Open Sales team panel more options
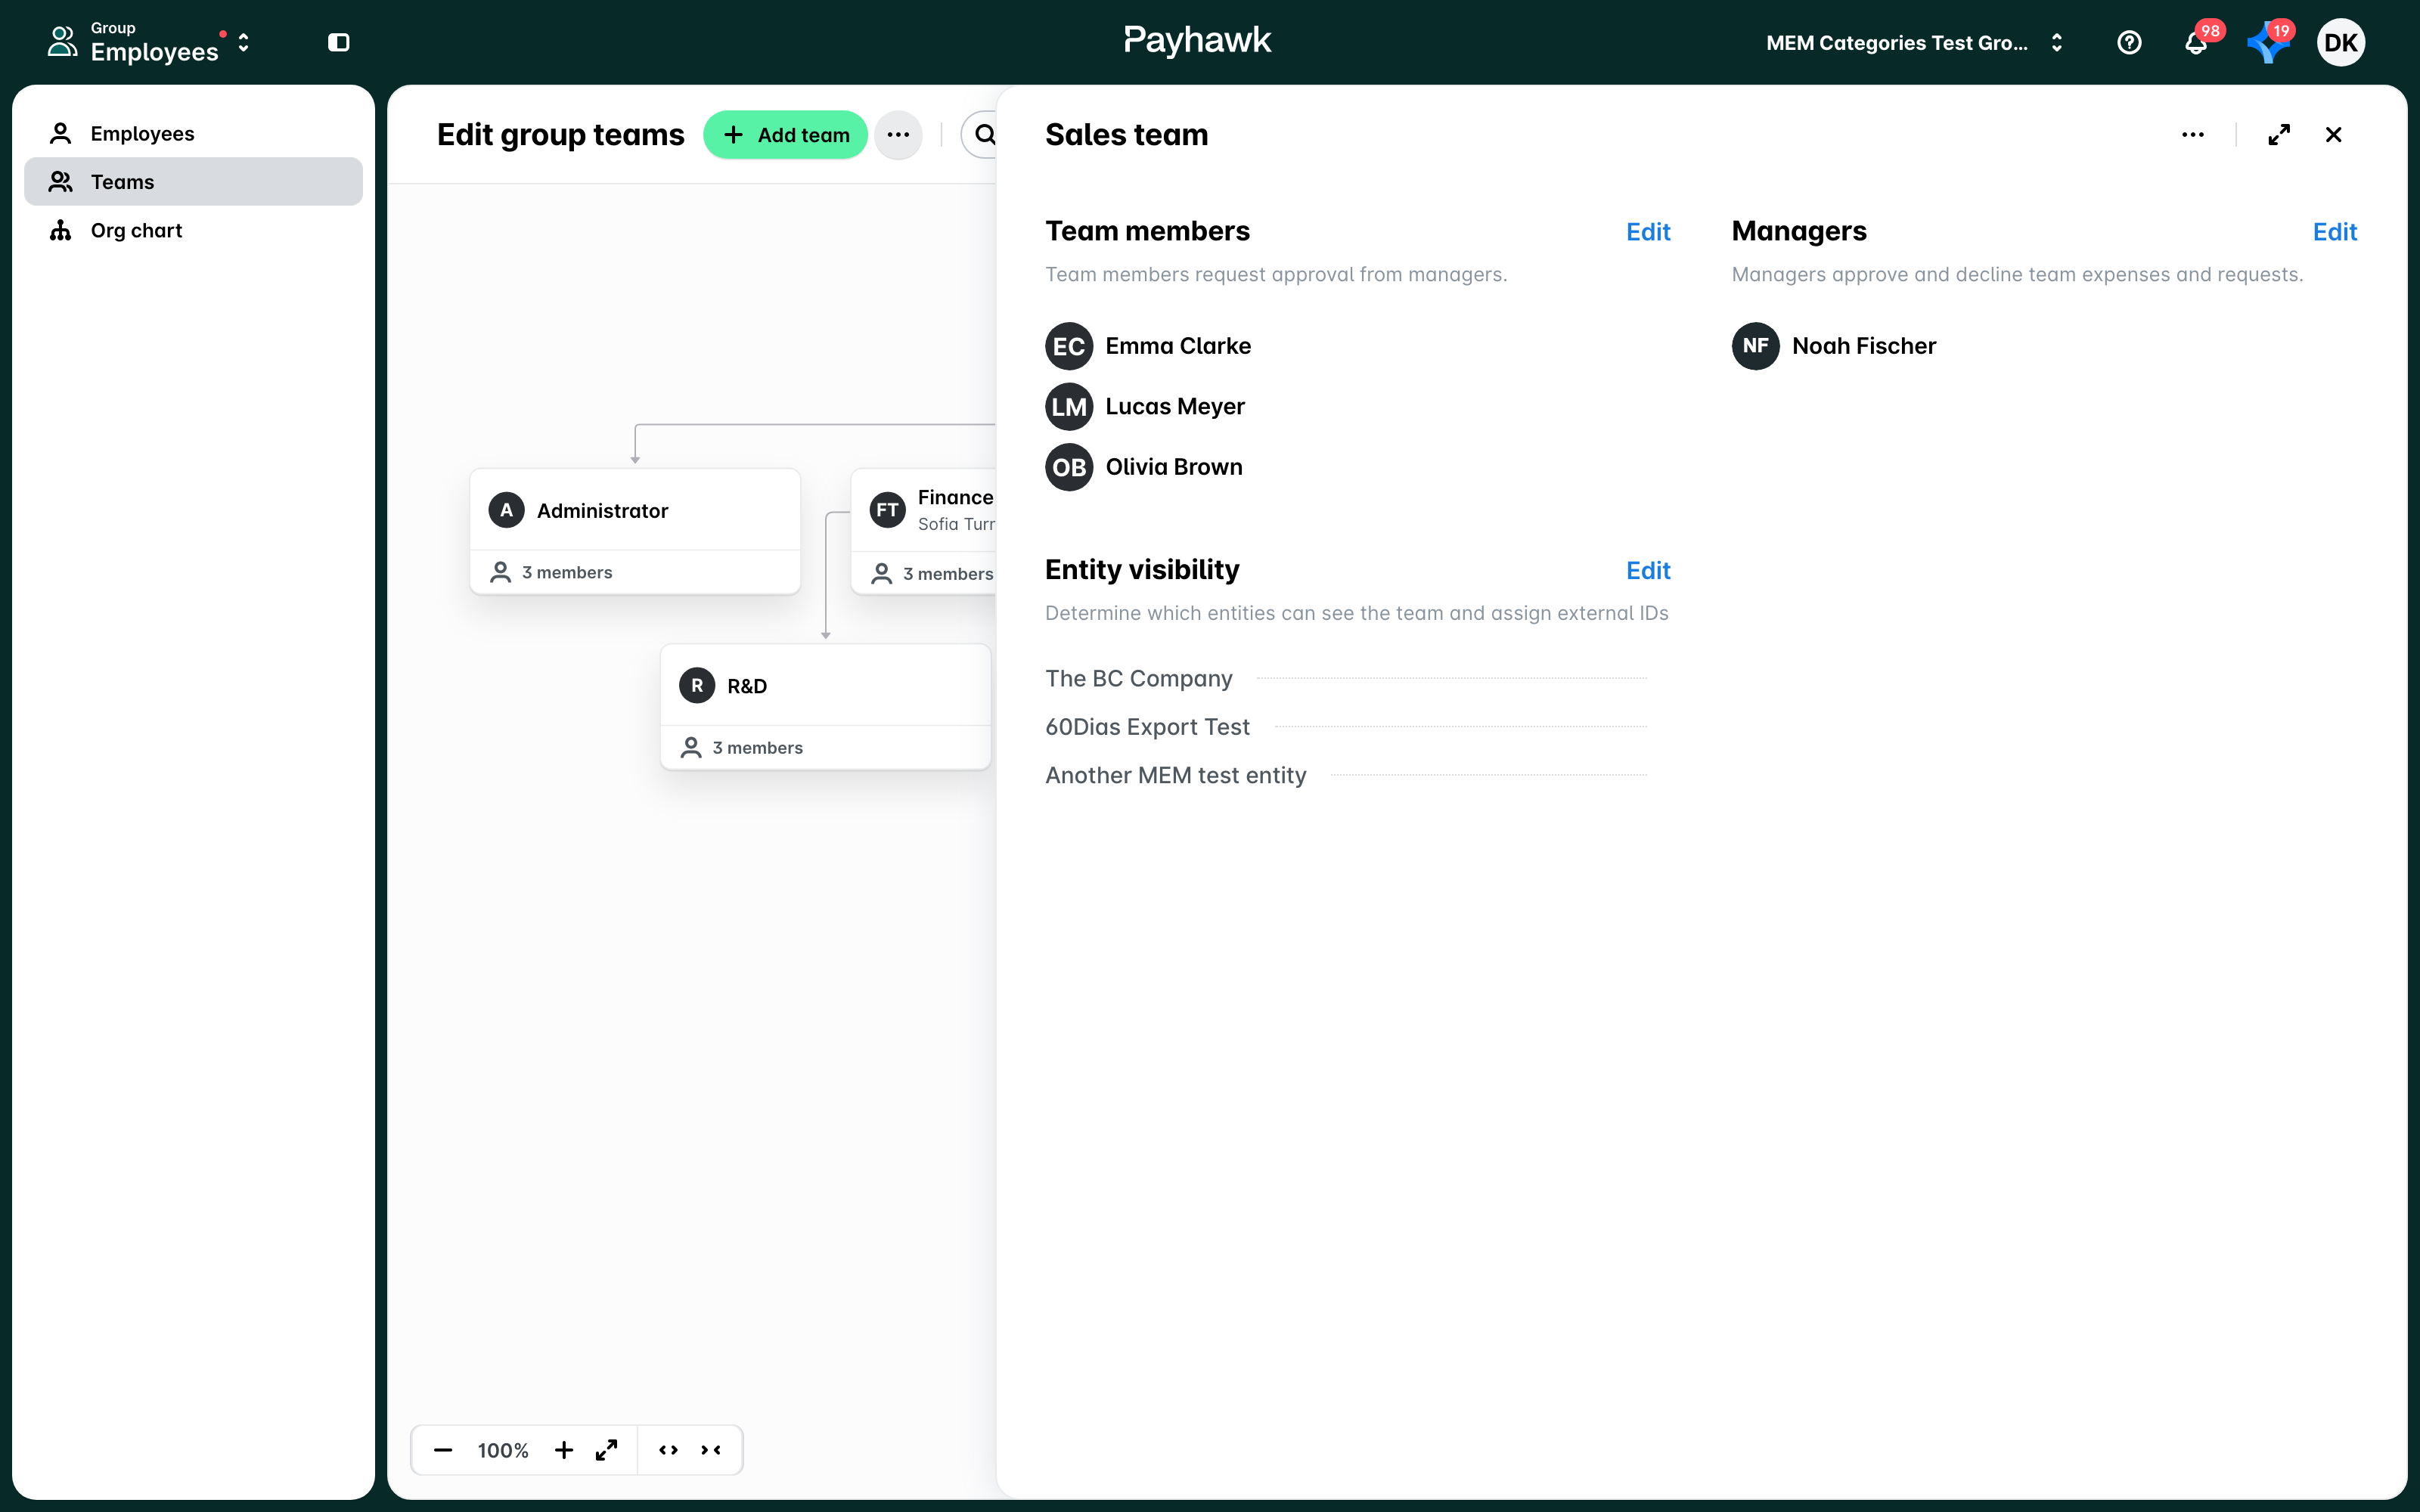 click(x=2192, y=134)
